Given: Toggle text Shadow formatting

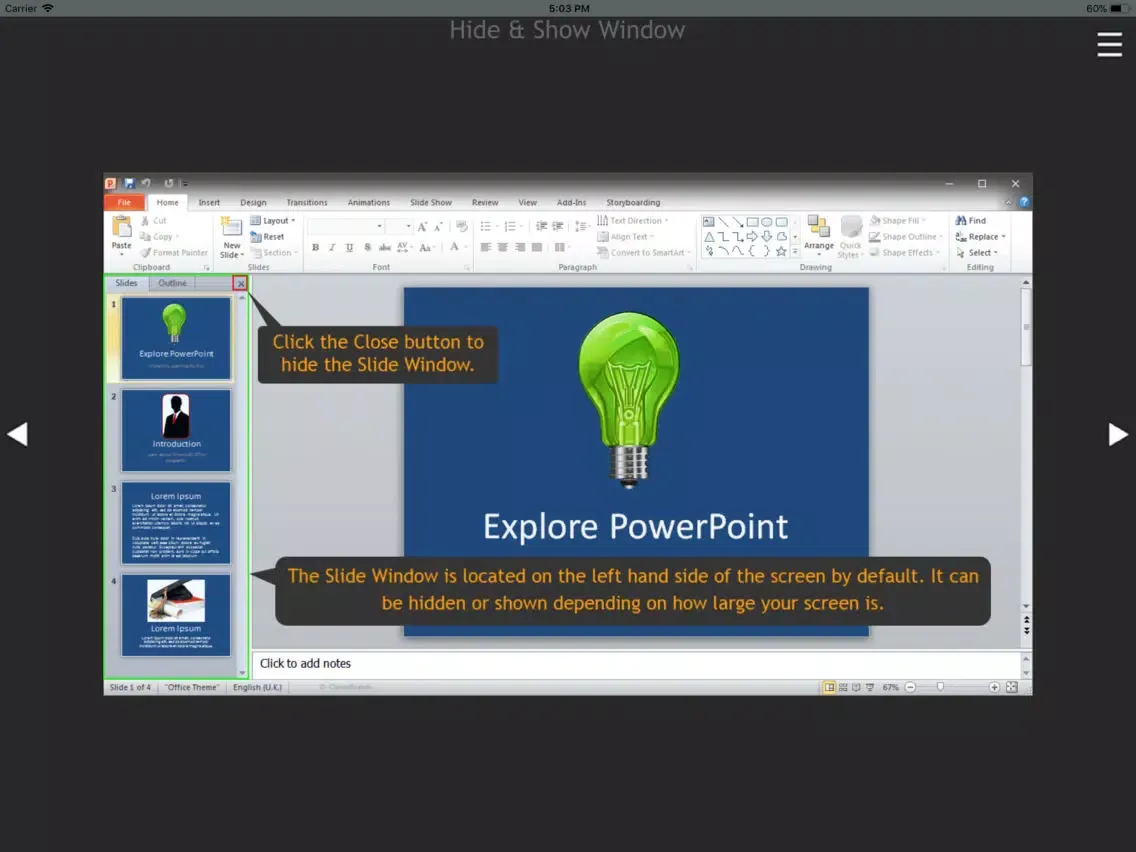Looking at the screenshot, I should coord(367,247).
